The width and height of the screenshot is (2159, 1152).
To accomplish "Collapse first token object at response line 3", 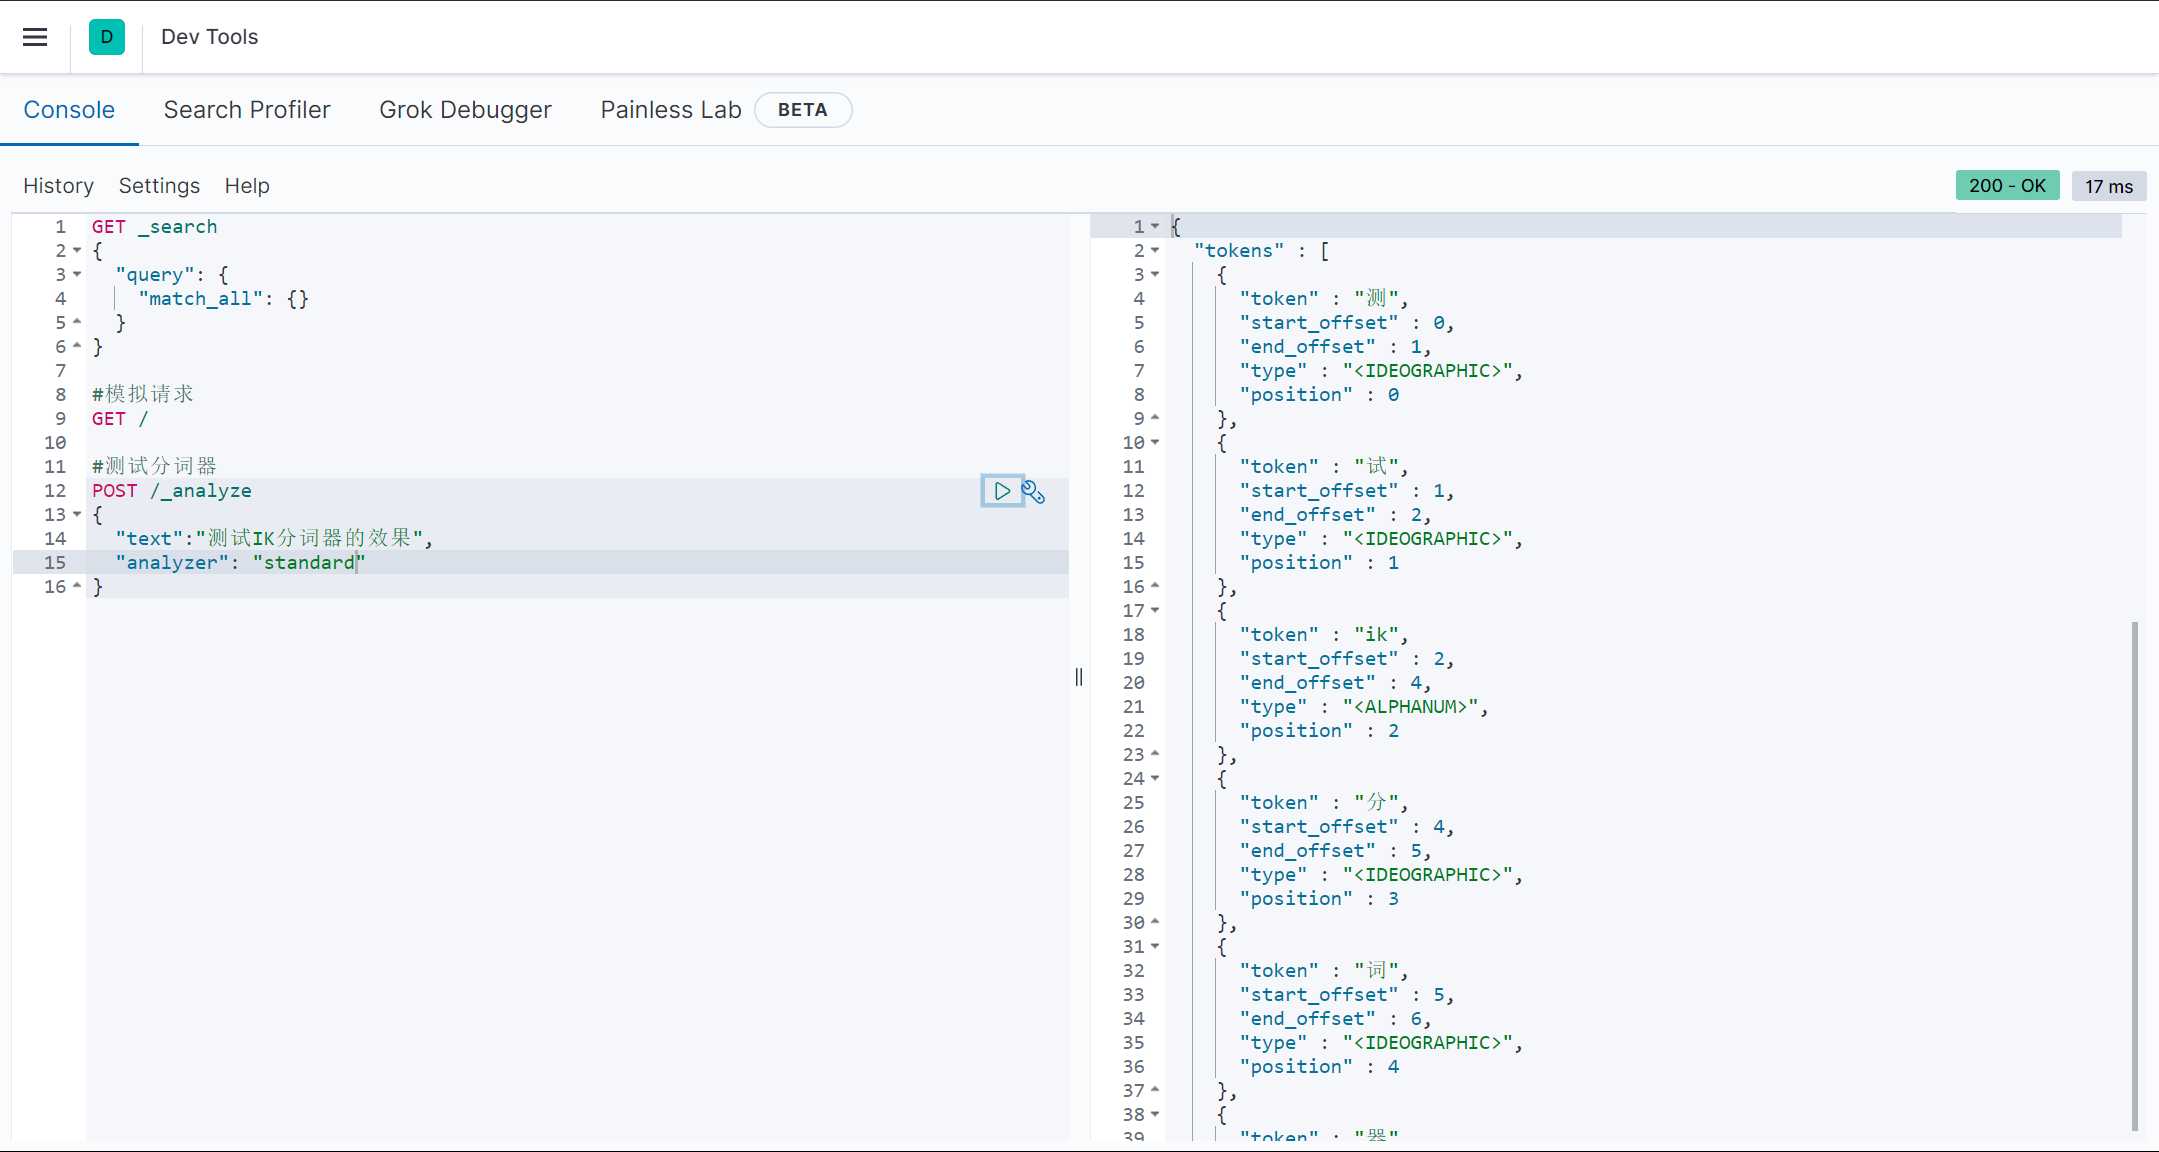I will pos(1155,275).
